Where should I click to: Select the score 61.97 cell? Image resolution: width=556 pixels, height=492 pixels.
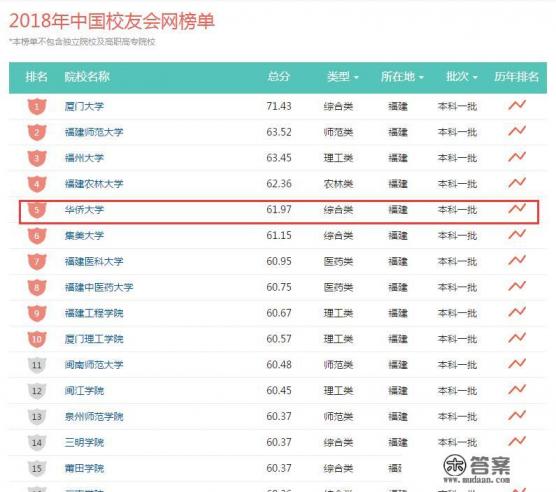[x=279, y=210]
